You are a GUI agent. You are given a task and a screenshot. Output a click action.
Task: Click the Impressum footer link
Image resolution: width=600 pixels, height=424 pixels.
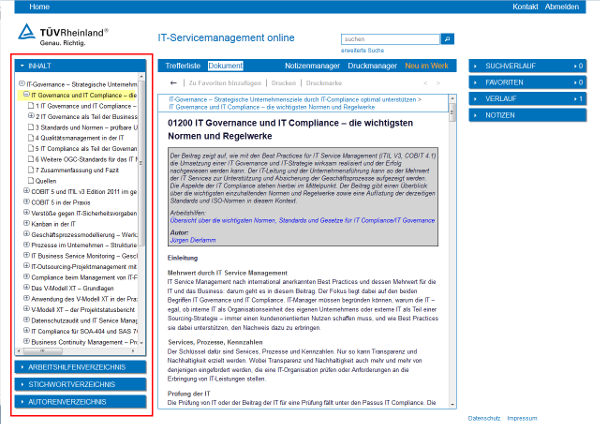pos(522,418)
